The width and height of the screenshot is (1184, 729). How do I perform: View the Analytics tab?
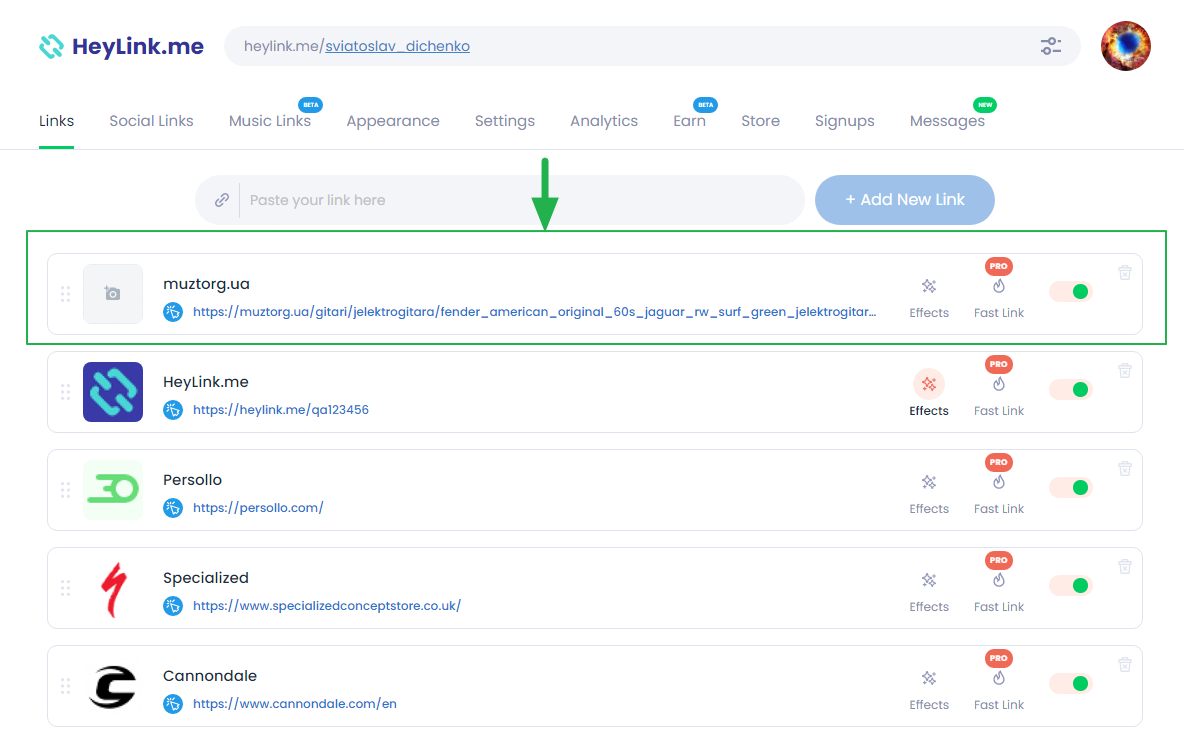click(603, 121)
